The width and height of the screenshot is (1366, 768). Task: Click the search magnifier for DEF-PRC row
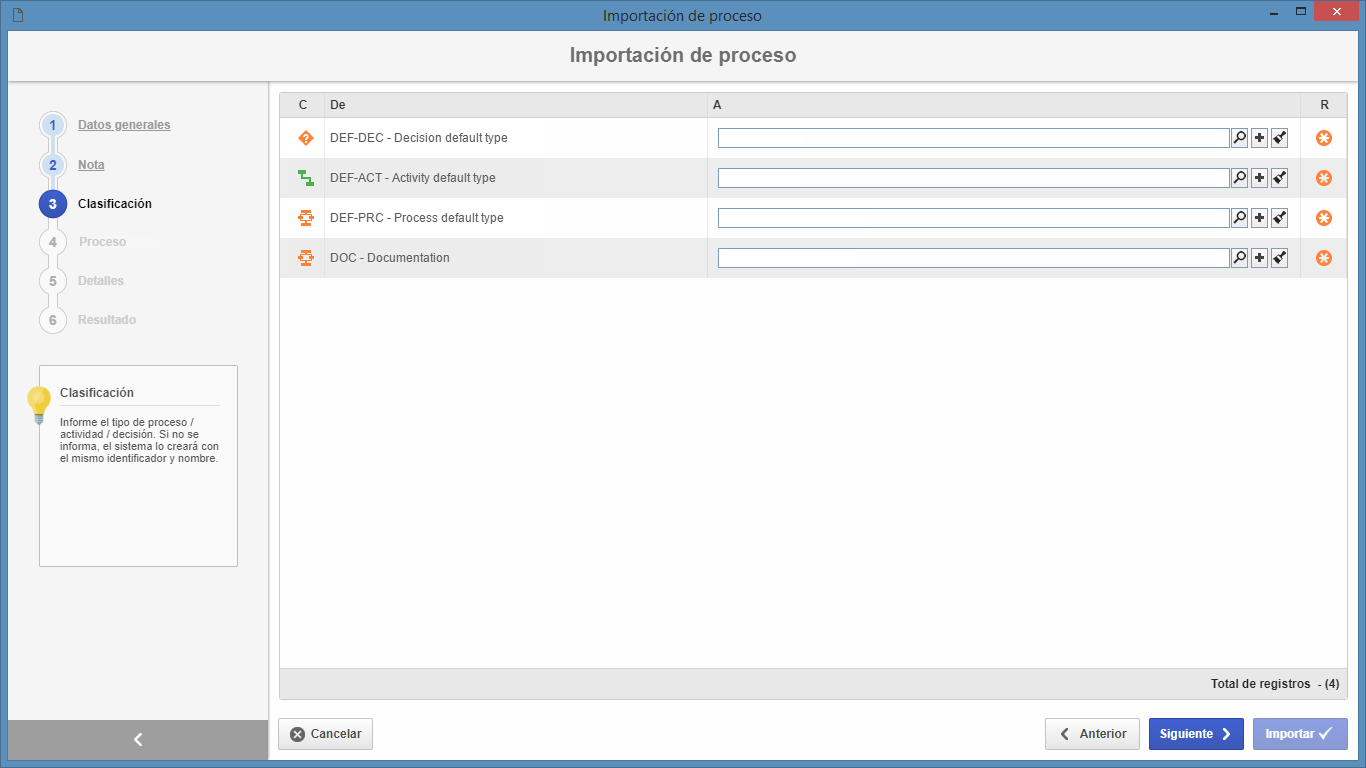click(1239, 218)
